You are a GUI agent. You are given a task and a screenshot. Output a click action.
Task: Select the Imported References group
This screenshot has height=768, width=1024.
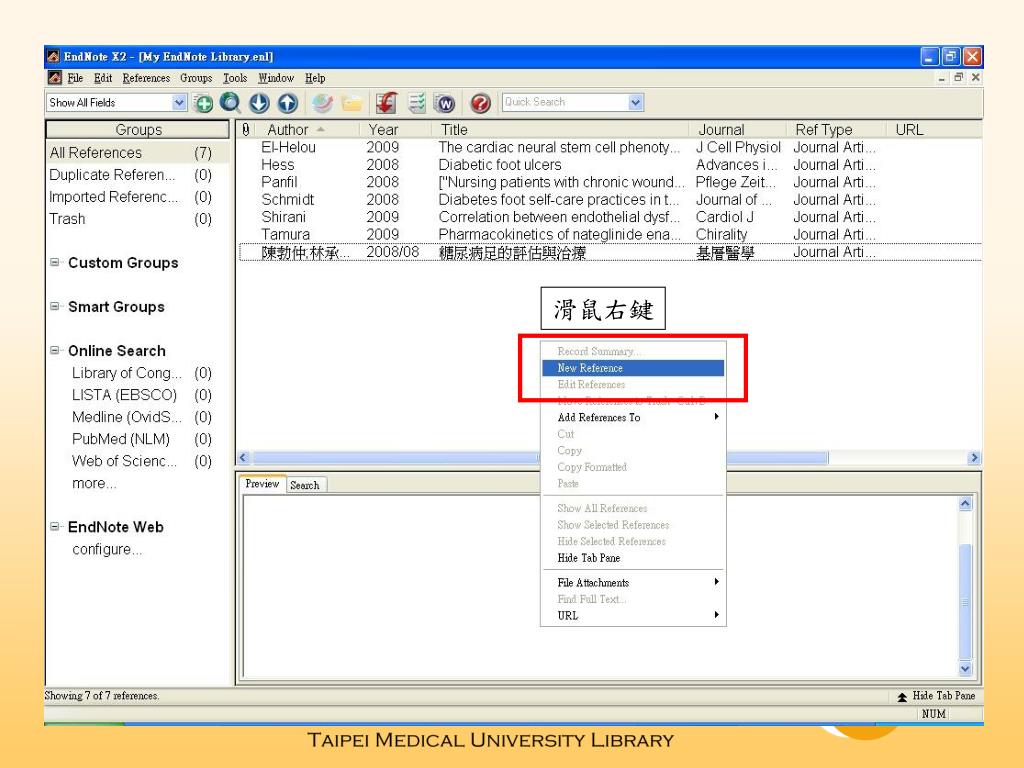pyautogui.click(x=137, y=197)
